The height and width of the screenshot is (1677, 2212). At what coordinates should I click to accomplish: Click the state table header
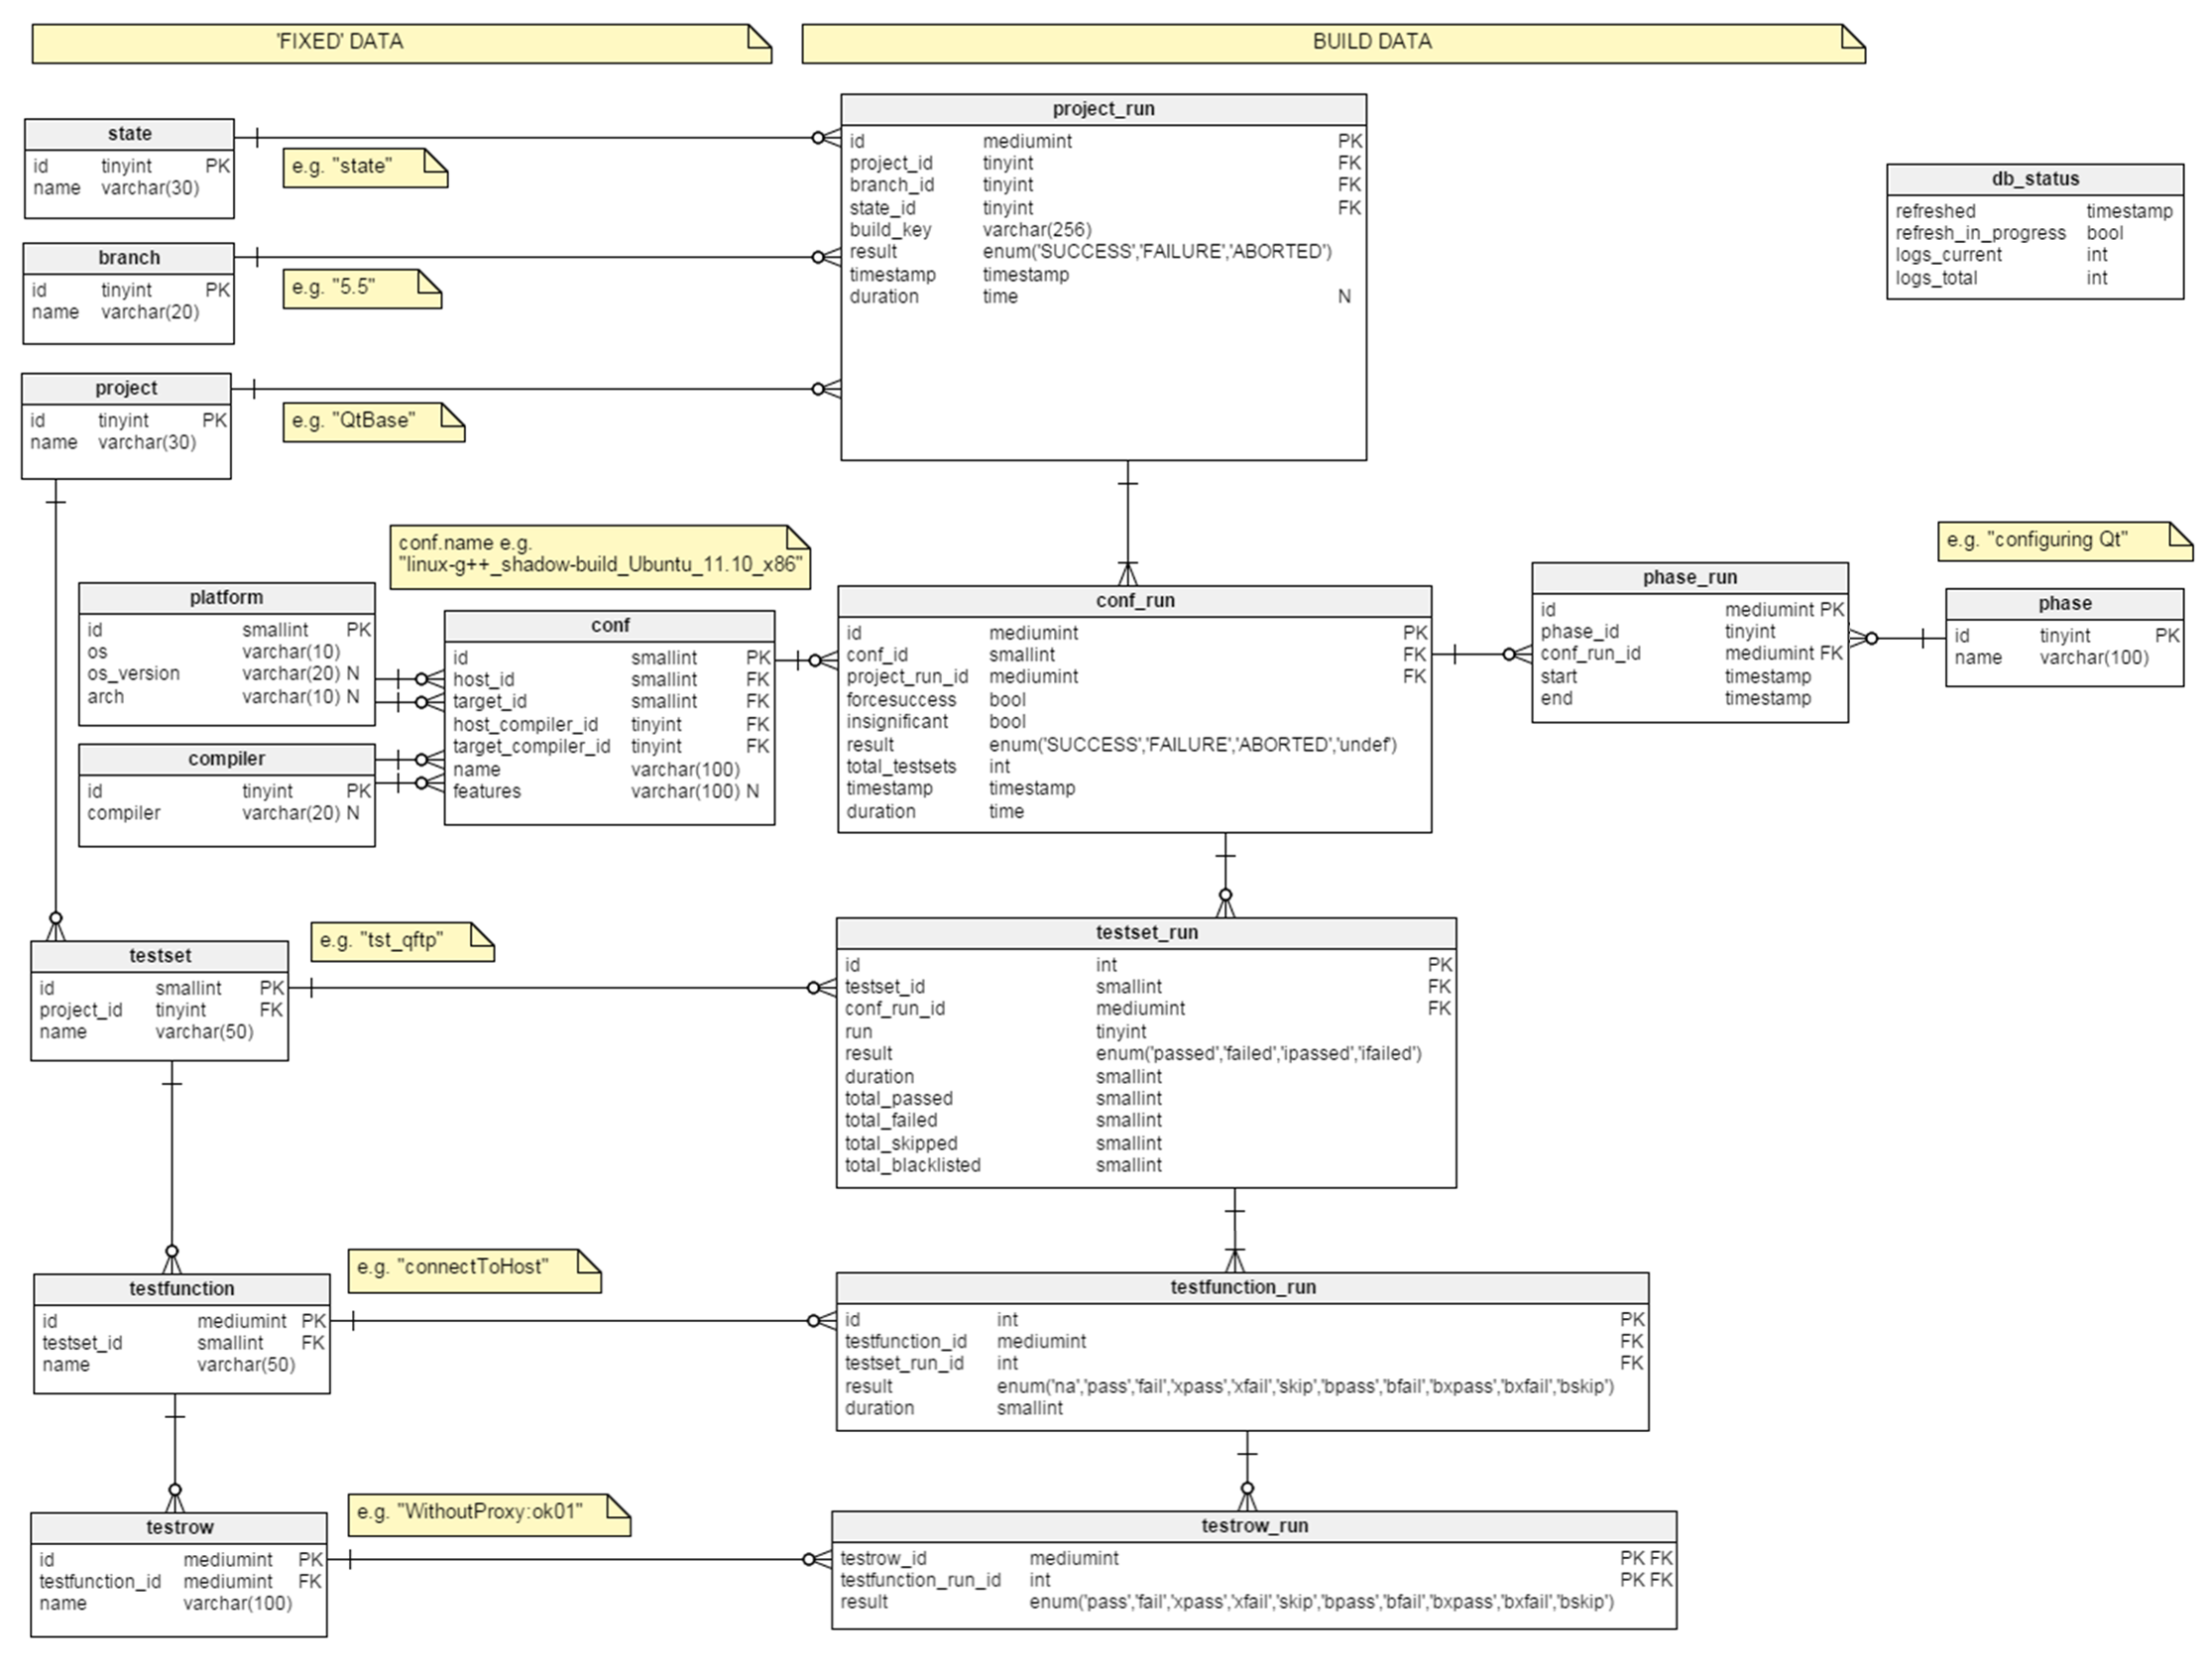pyautogui.click(x=129, y=134)
